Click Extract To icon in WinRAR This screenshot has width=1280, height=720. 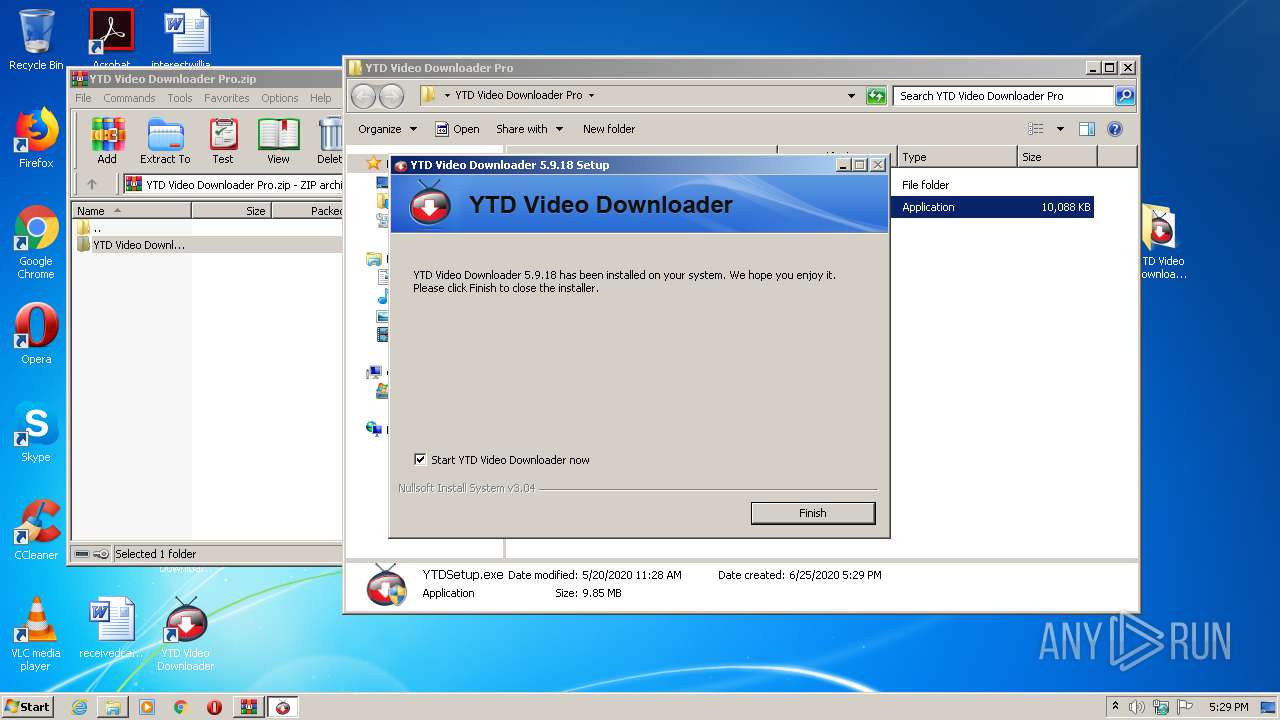165,141
